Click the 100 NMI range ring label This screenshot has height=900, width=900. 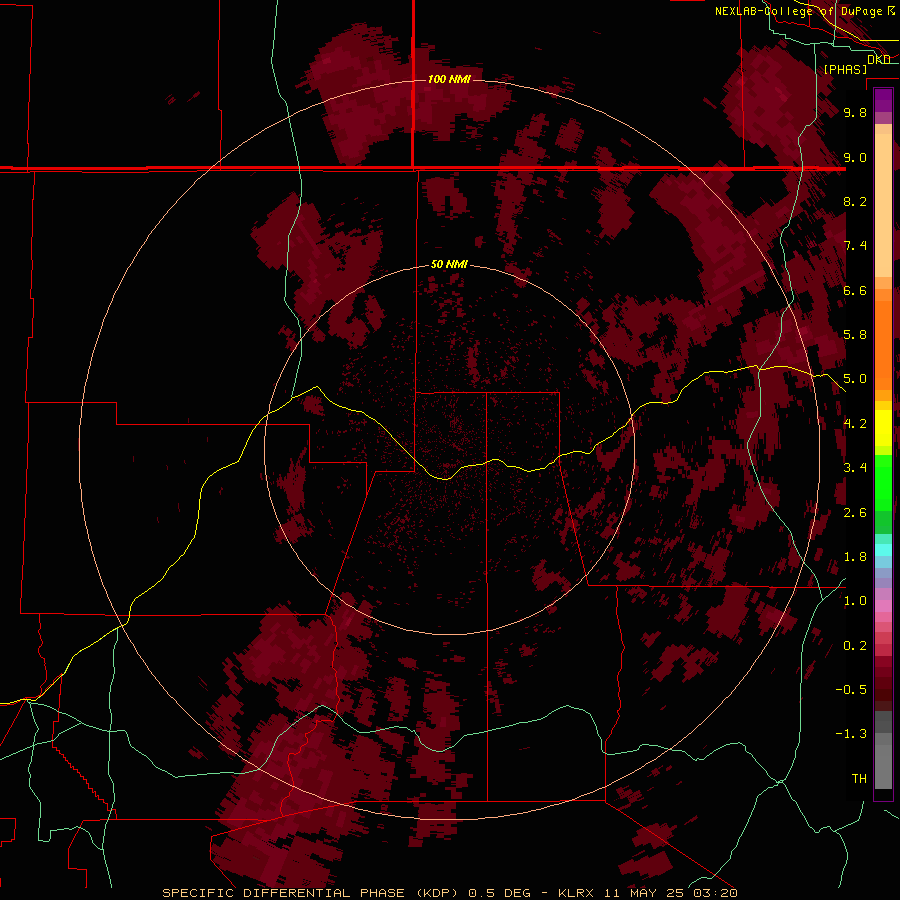(x=449, y=79)
